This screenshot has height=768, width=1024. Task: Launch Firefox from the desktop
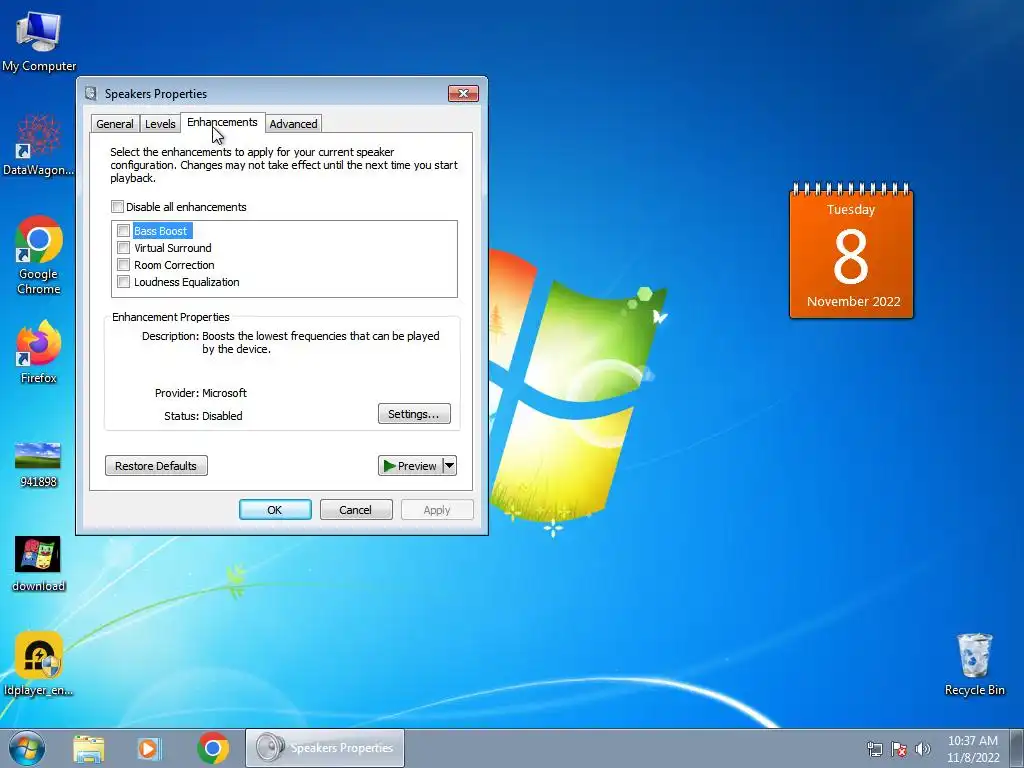click(39, 351)
